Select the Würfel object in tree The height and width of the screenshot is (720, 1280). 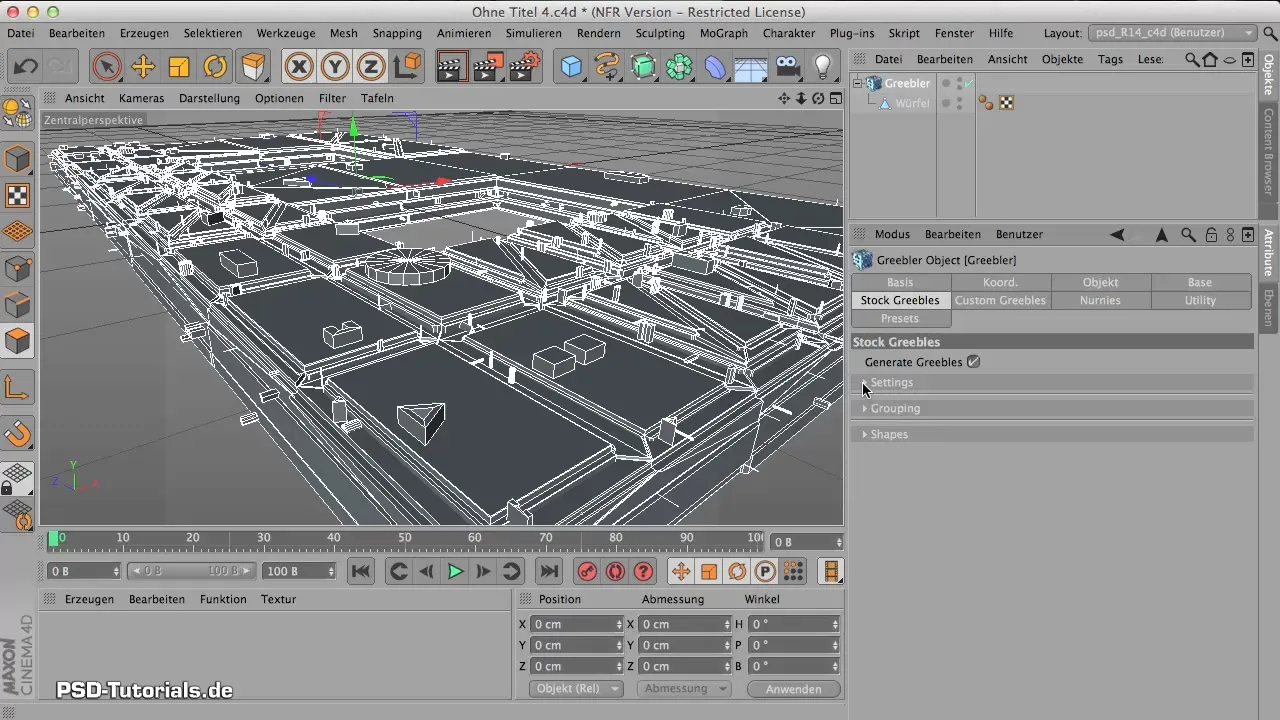(x=912, y=103)
